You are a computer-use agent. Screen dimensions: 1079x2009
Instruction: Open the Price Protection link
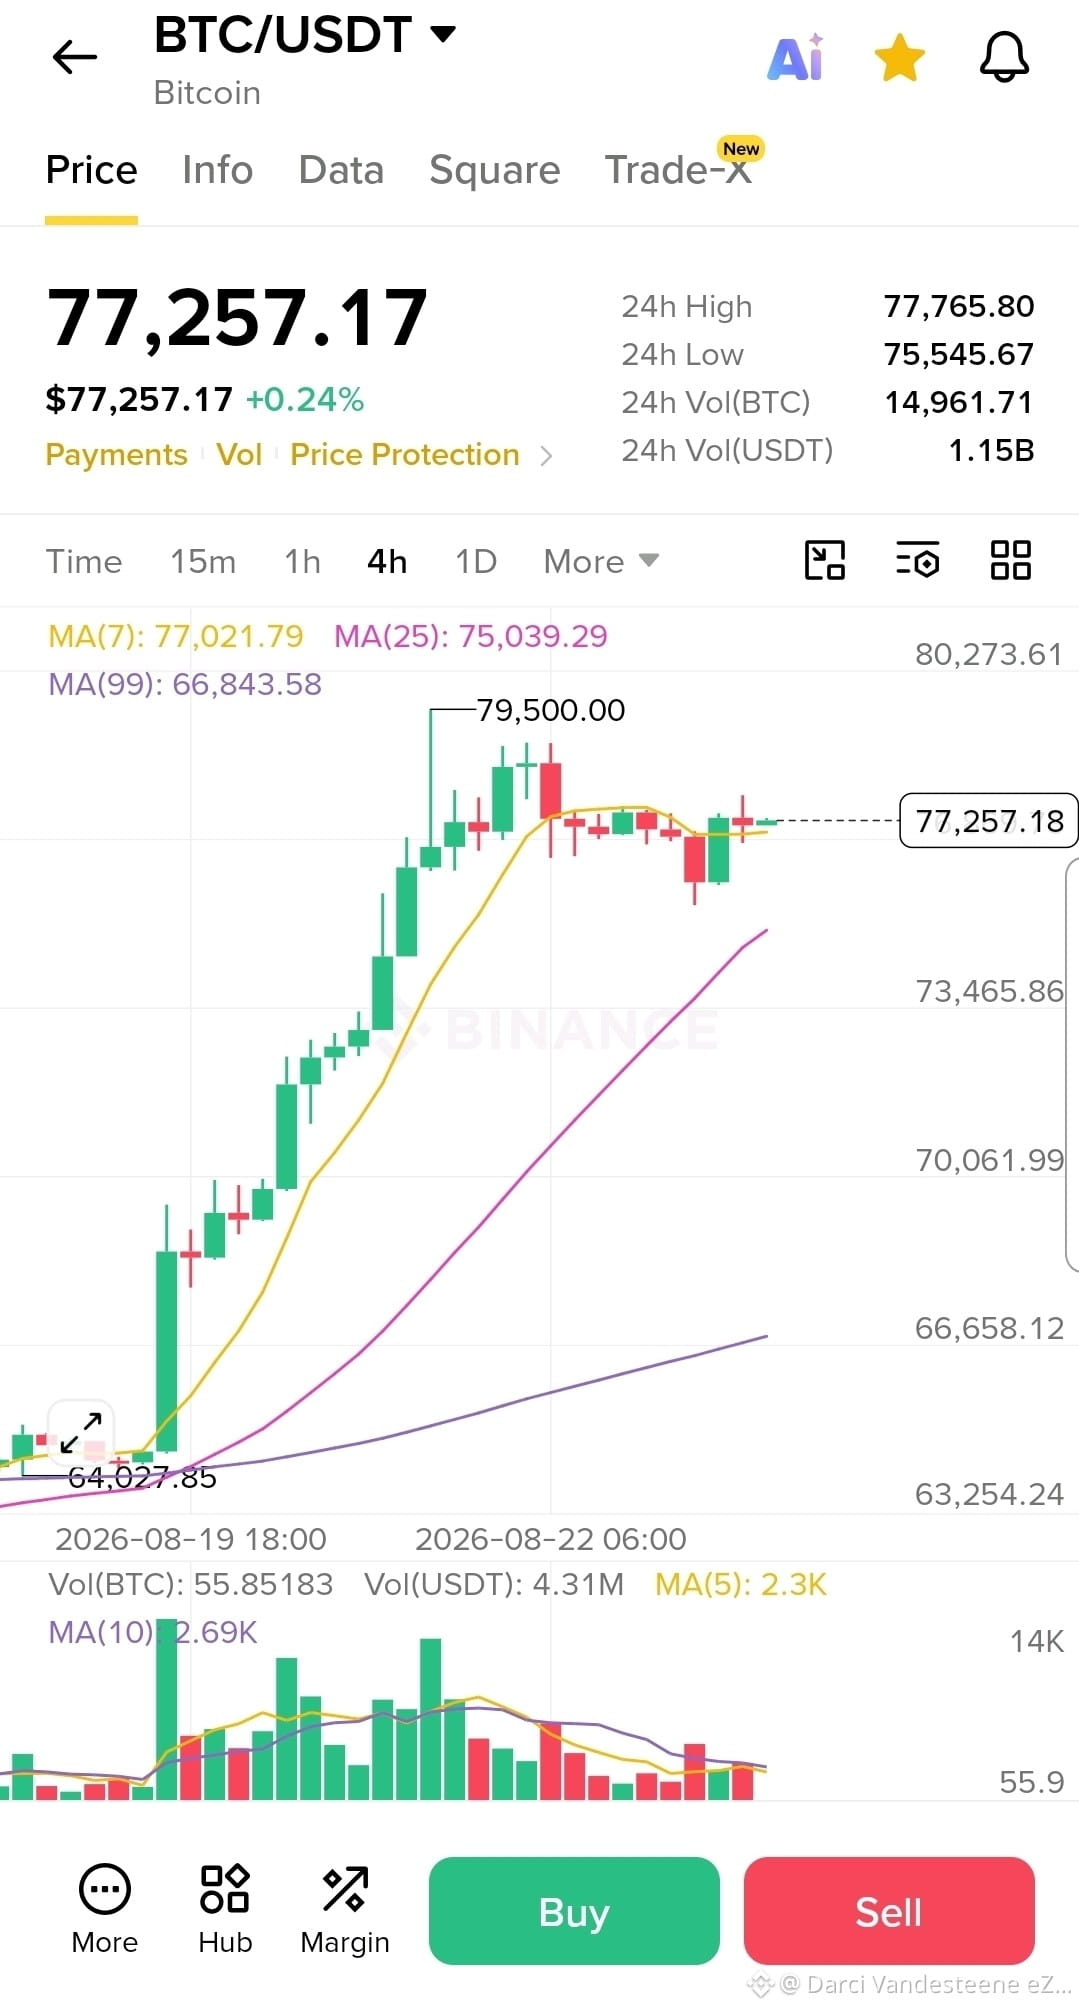click(x=405, y=455)
